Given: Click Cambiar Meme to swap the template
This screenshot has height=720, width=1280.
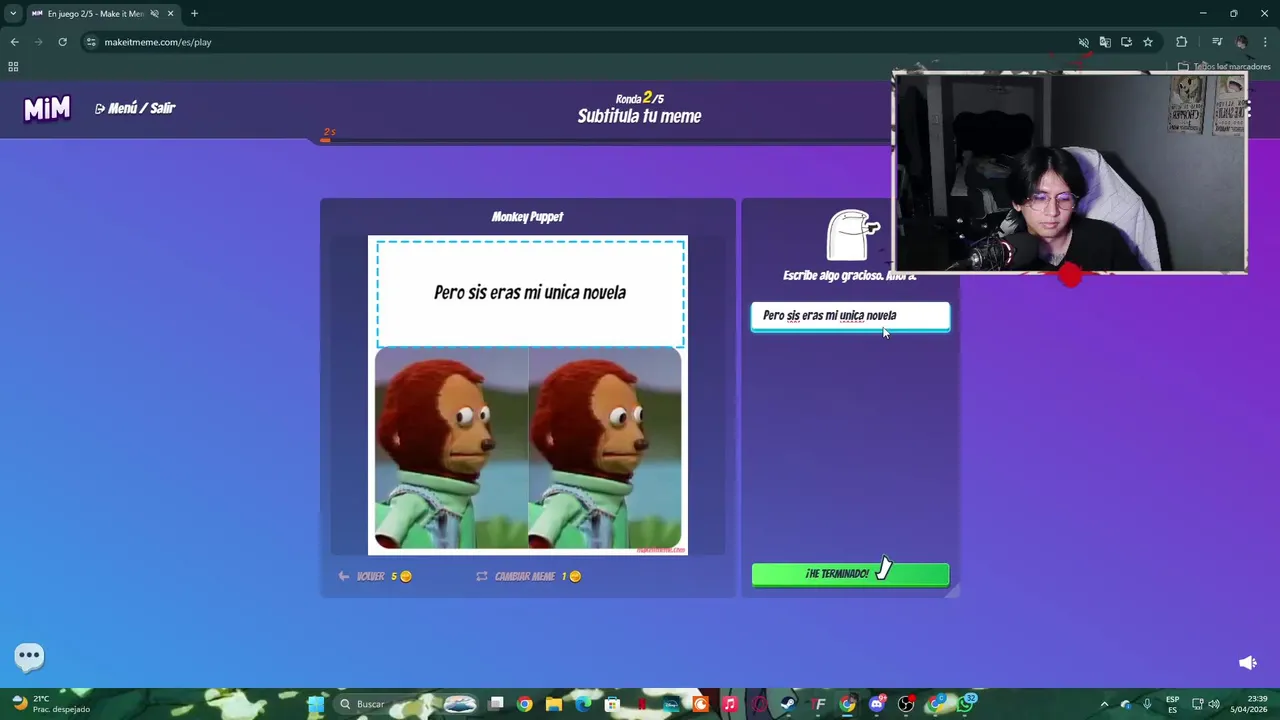Looking at the screenshot, I should (528, 576).
